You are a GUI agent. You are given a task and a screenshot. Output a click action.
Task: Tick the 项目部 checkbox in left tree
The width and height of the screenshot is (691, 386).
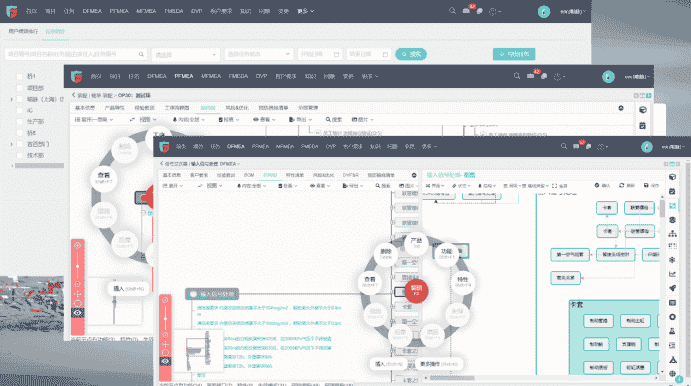point(19,88)
